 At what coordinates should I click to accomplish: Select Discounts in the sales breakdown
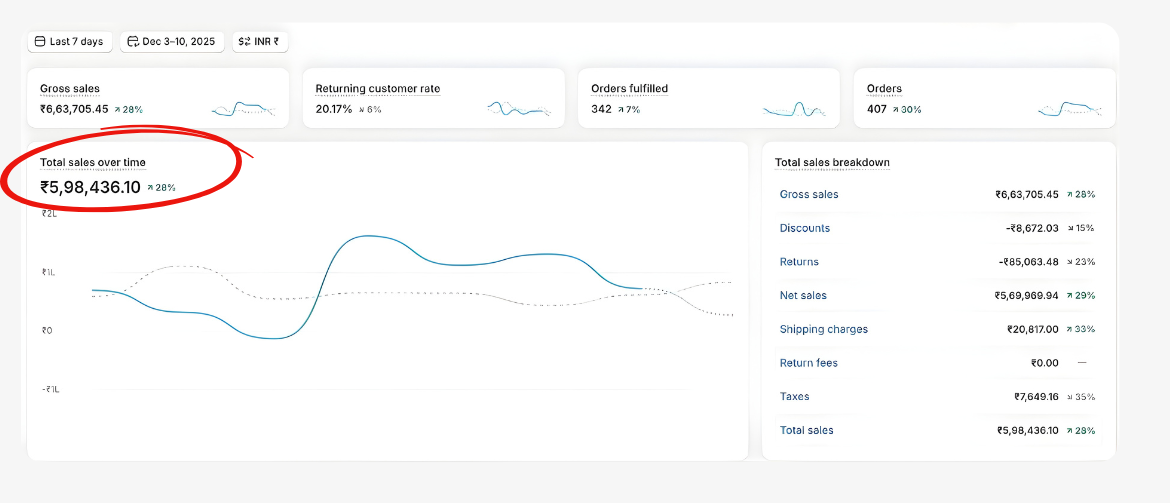pos(805,228)
